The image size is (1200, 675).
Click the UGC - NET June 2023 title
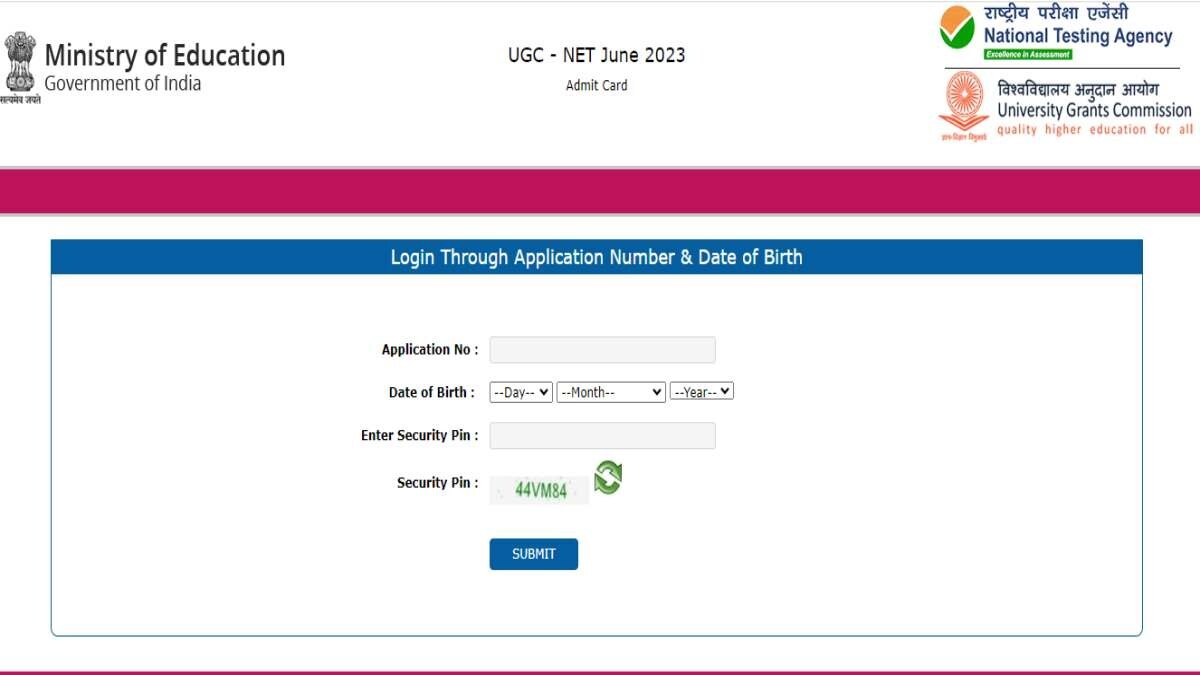click(x=596, y=55)
